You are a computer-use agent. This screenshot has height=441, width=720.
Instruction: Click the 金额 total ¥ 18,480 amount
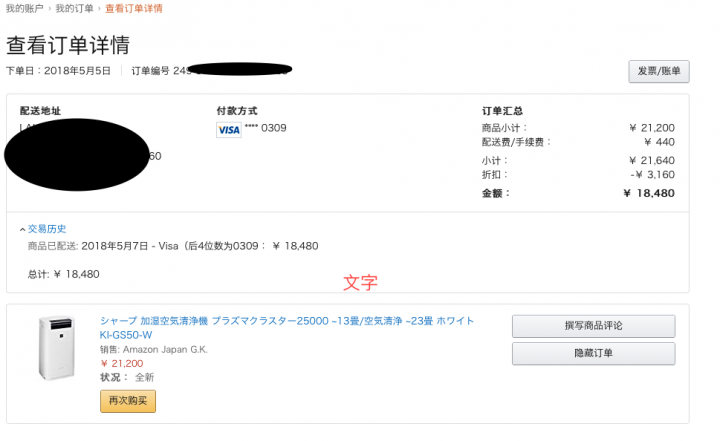[649, 193]
